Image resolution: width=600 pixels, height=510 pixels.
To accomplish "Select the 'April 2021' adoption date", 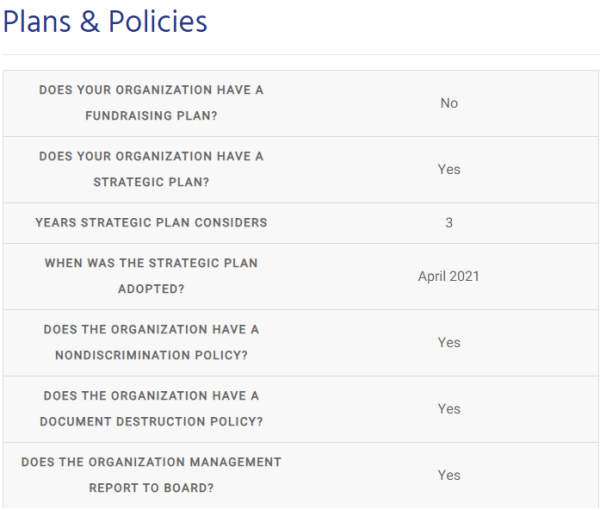I will coord(448,275).
